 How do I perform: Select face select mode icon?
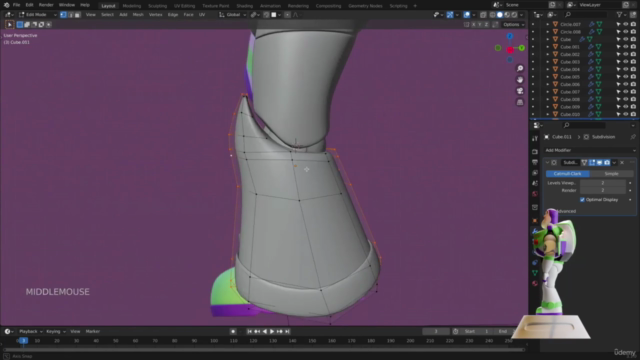(x=77, y=15)
